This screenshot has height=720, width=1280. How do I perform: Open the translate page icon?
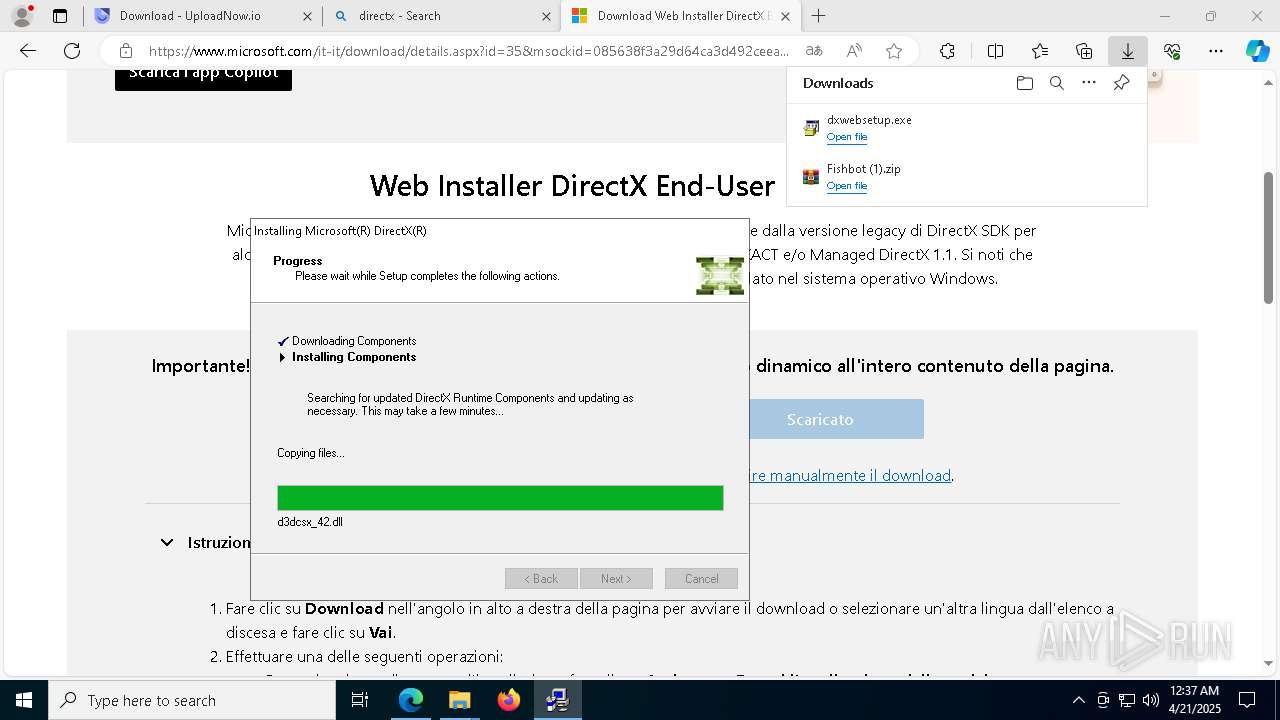814,51
